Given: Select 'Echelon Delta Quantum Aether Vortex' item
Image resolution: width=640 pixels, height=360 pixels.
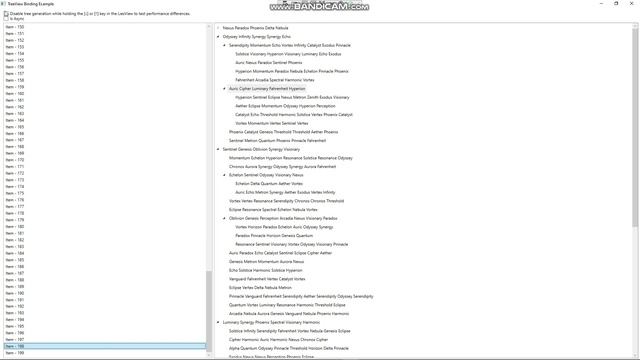Looking at the screenshot, I should coord(269,184).
